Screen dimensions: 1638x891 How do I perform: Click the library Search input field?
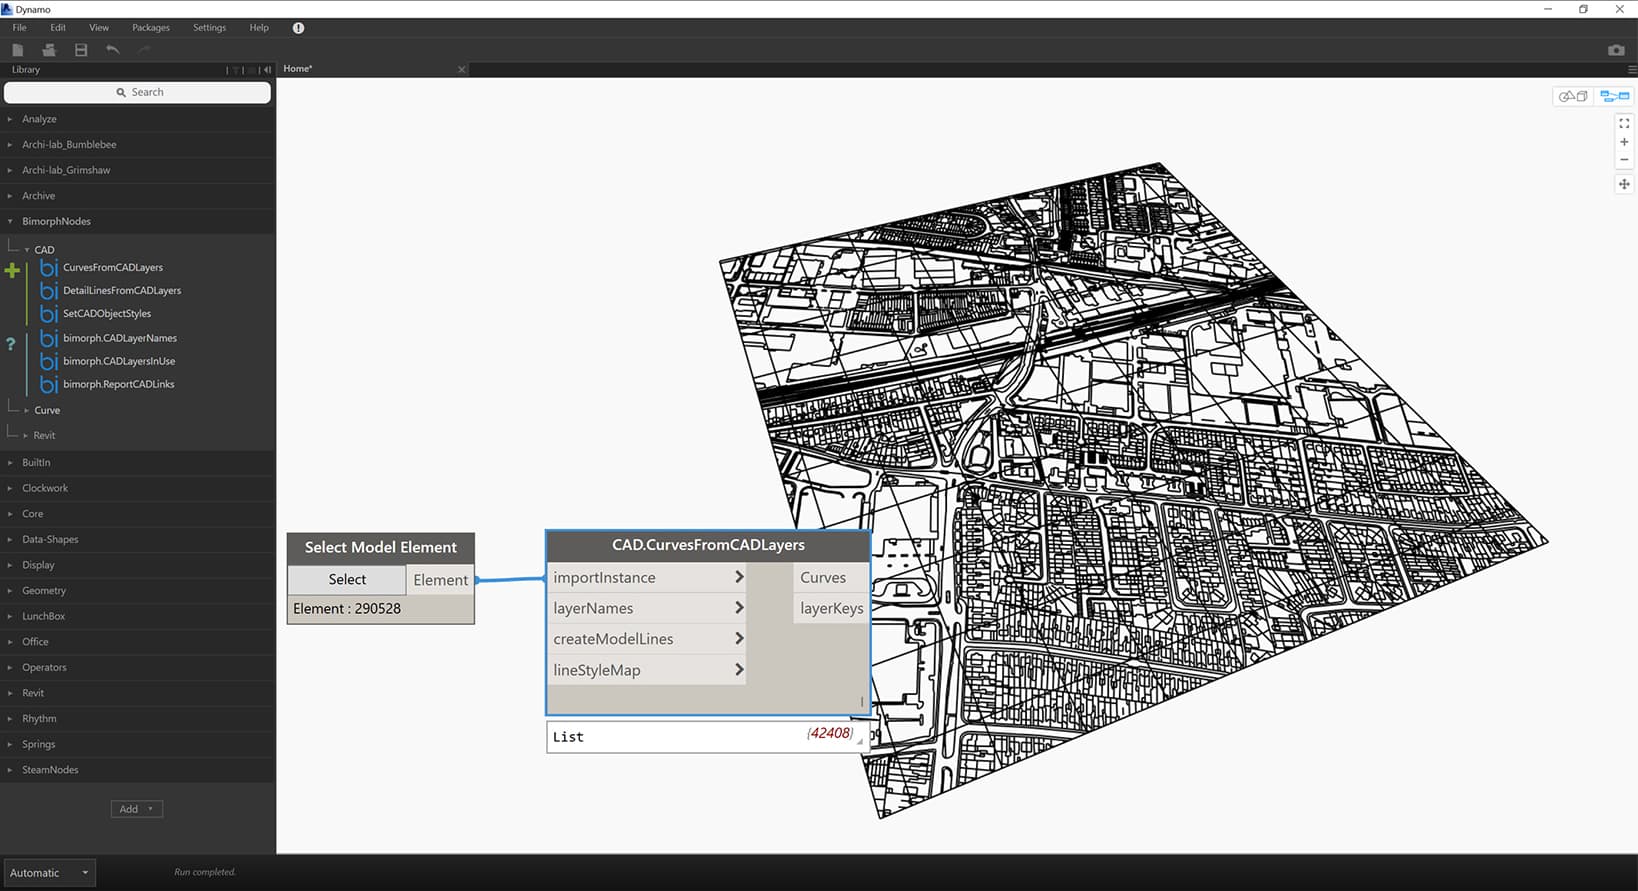(x=138, y=92)
